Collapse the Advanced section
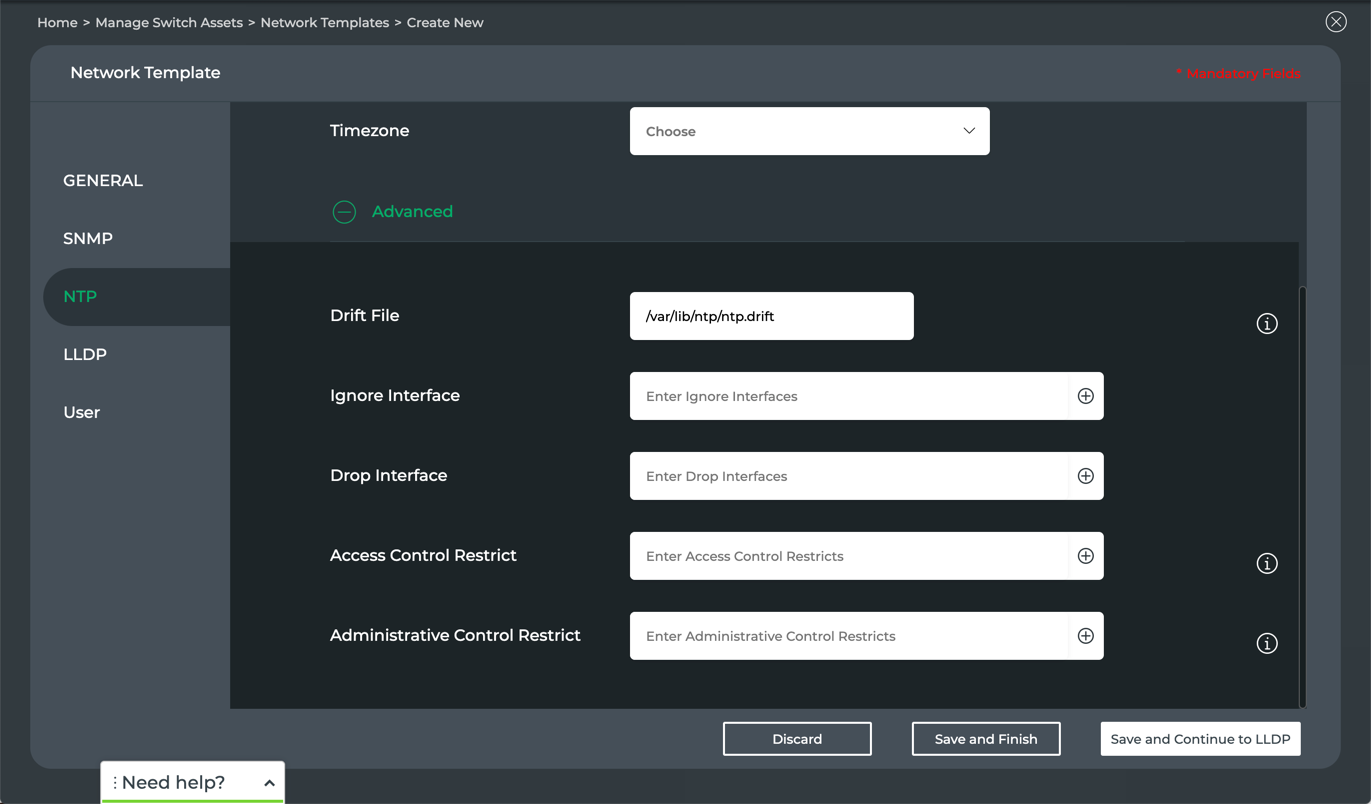The image size is (1371, 804). click(x=344, y=212)
